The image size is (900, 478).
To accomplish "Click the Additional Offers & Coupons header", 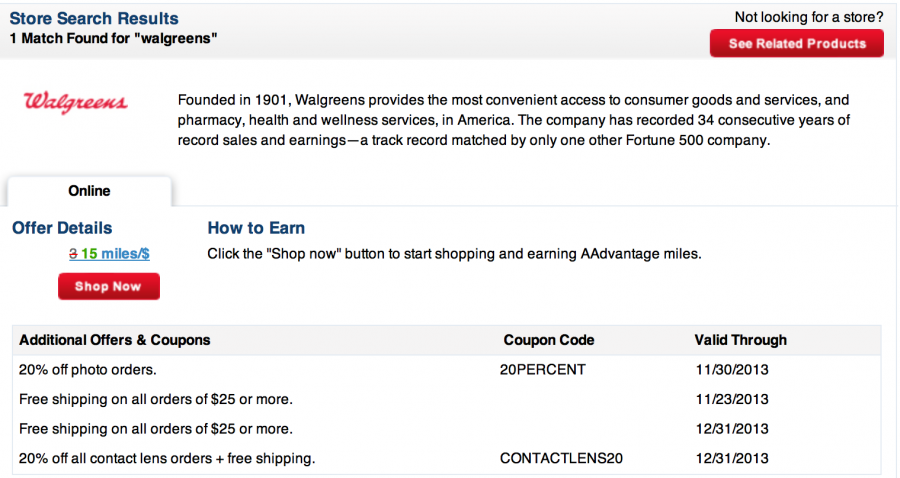I will coord(115,340).
